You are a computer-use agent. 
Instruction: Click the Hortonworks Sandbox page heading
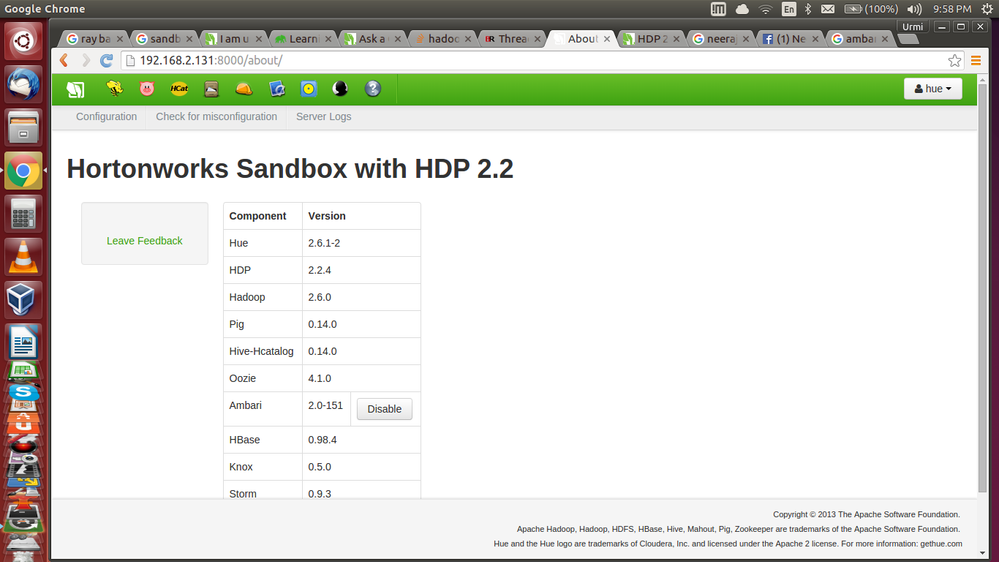pyautogui.click(x=290, y=169)
